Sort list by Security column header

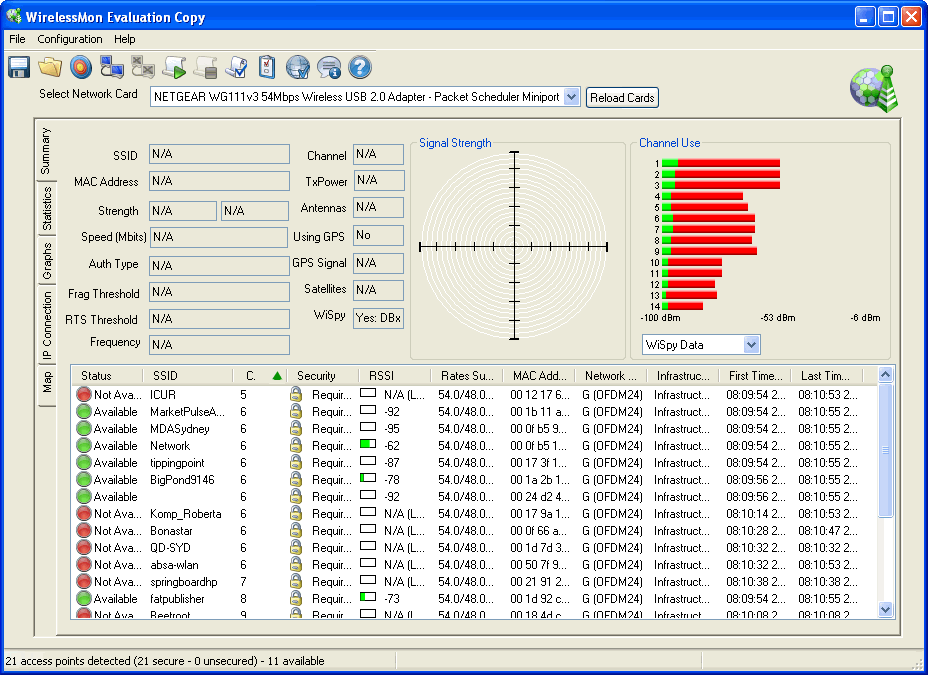point(323,376)
